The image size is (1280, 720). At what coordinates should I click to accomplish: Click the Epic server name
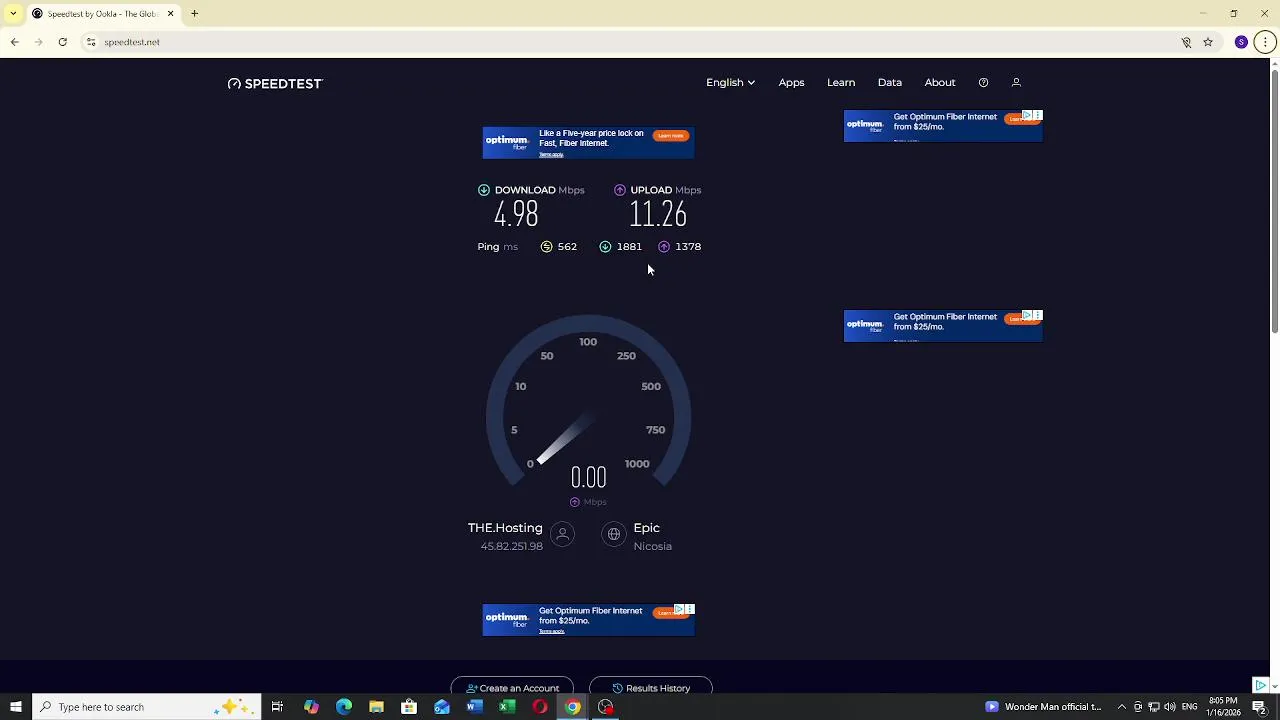click(646, 528)
